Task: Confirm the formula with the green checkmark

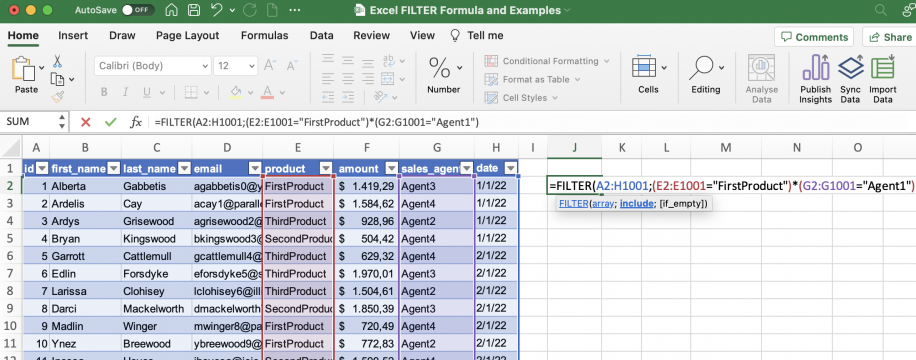Action: coord(110,122)
